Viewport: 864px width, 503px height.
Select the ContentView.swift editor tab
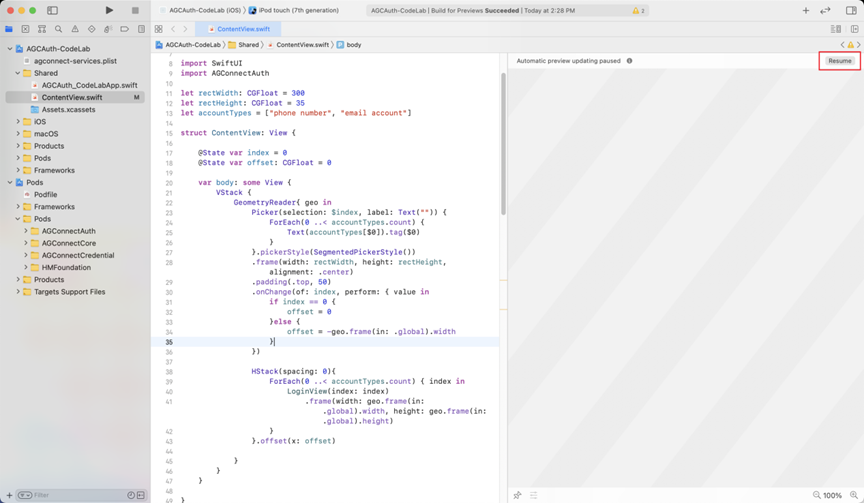pos(239,29)
